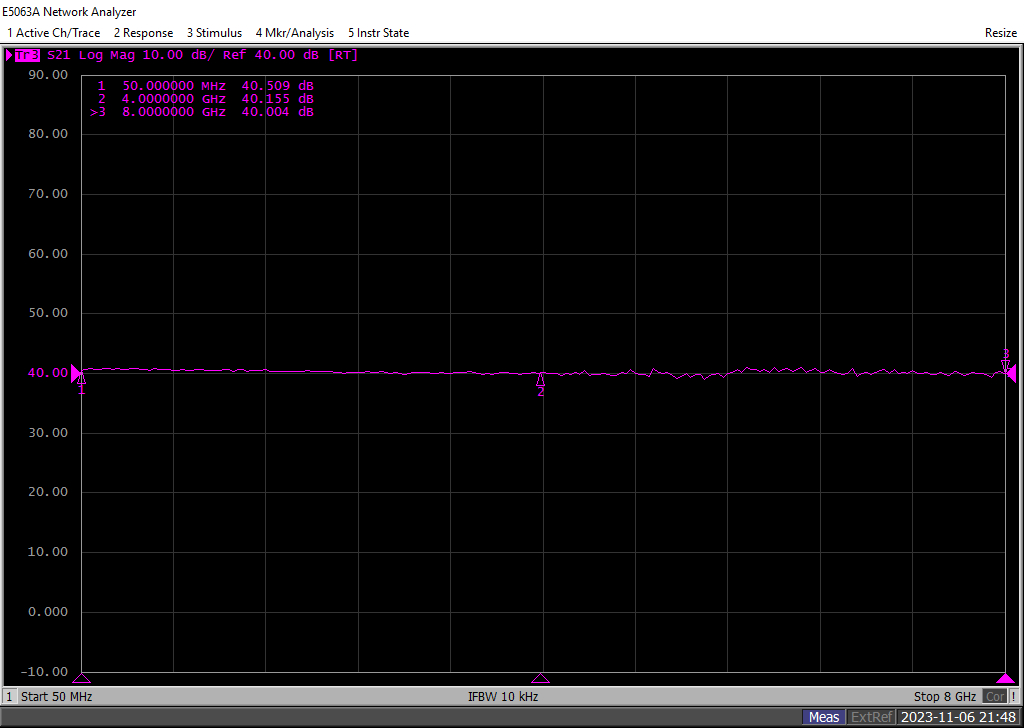Viewport: 1024px width, 728px height.
Task: Click bottom center marker 2 position triangle
Action: pyautogui.click(x=541, y=678)
